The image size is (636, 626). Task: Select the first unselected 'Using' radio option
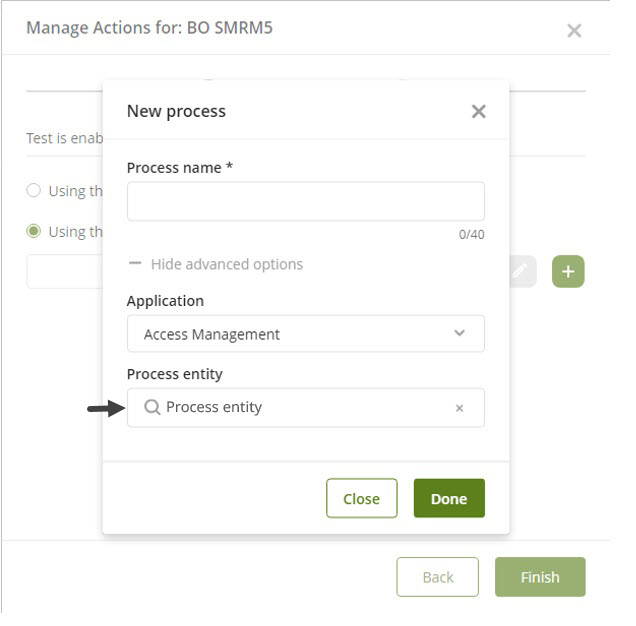click(34, 191)
